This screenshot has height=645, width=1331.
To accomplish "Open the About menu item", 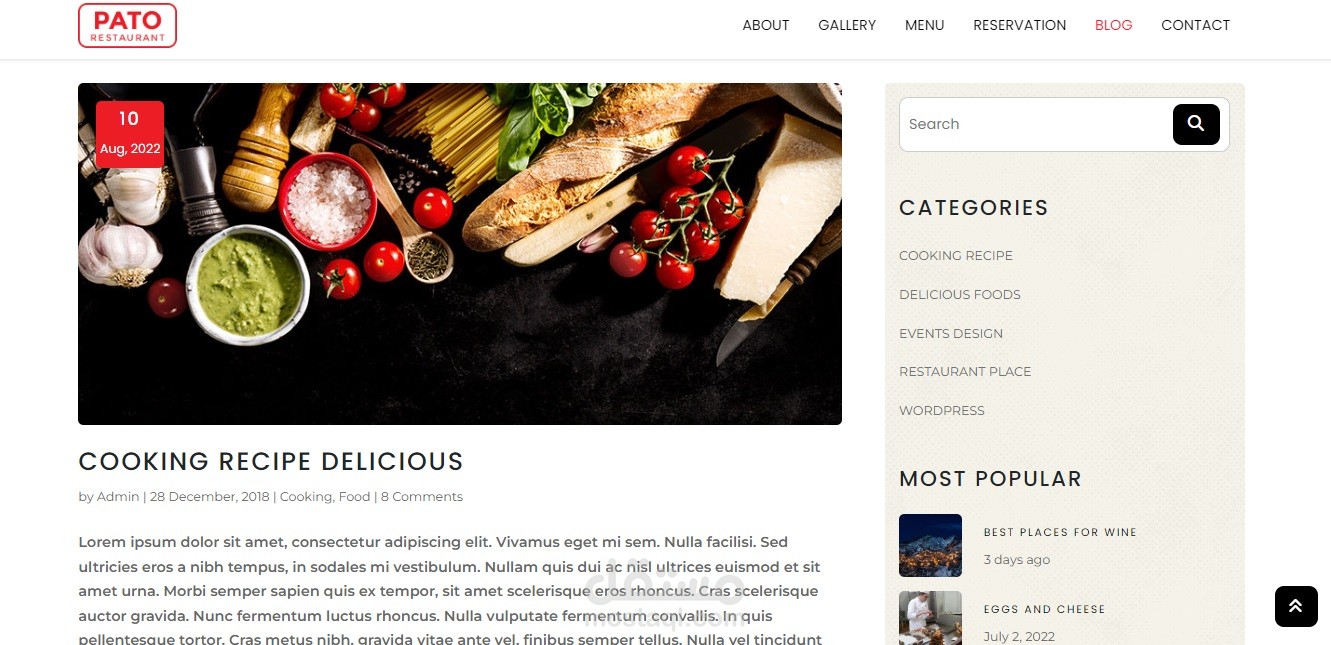I will click(766, 25).
